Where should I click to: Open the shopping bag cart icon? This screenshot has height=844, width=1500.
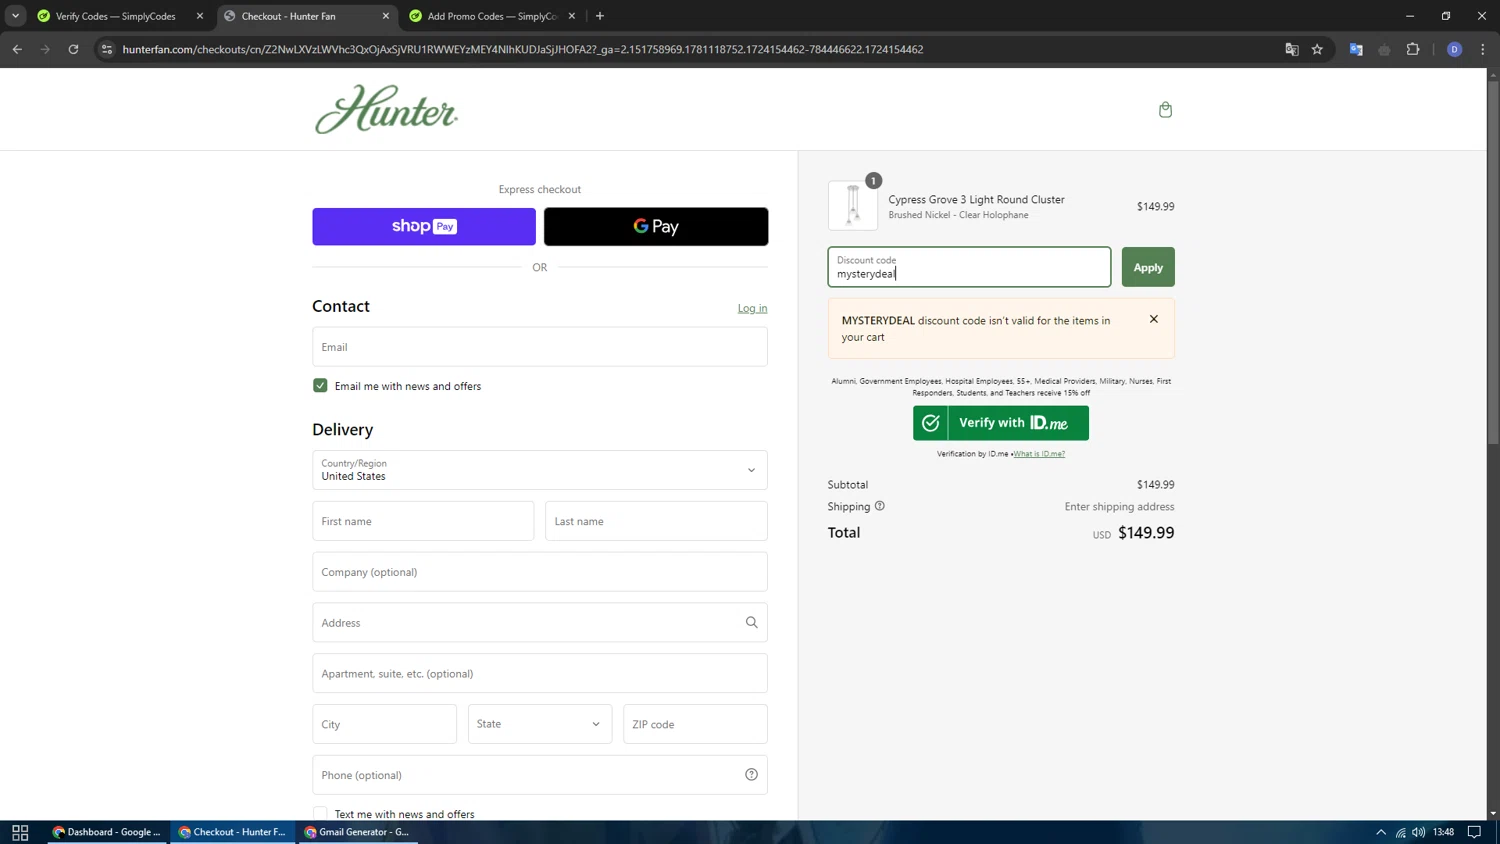[1165, 110]
